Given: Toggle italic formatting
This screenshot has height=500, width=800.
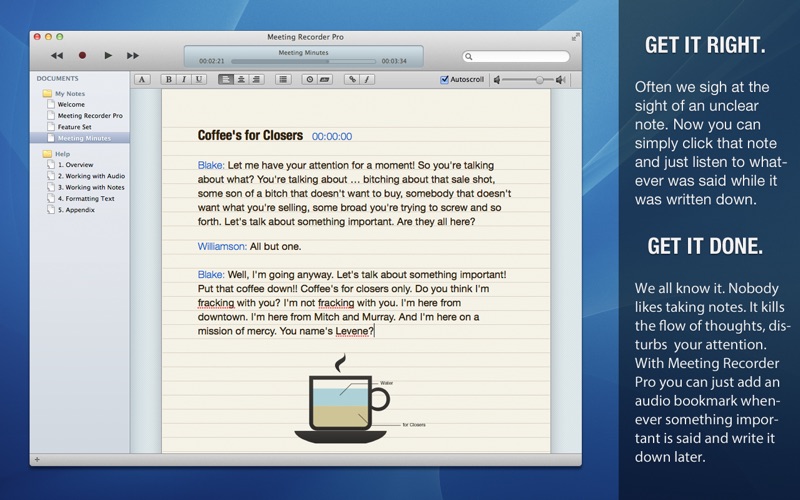Looking at the screenshot, I should 184,79.
